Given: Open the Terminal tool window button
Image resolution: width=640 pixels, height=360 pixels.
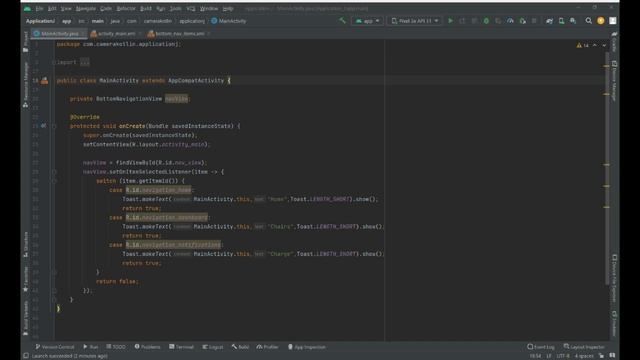Looking at the screenshot, I should (181, 347).
